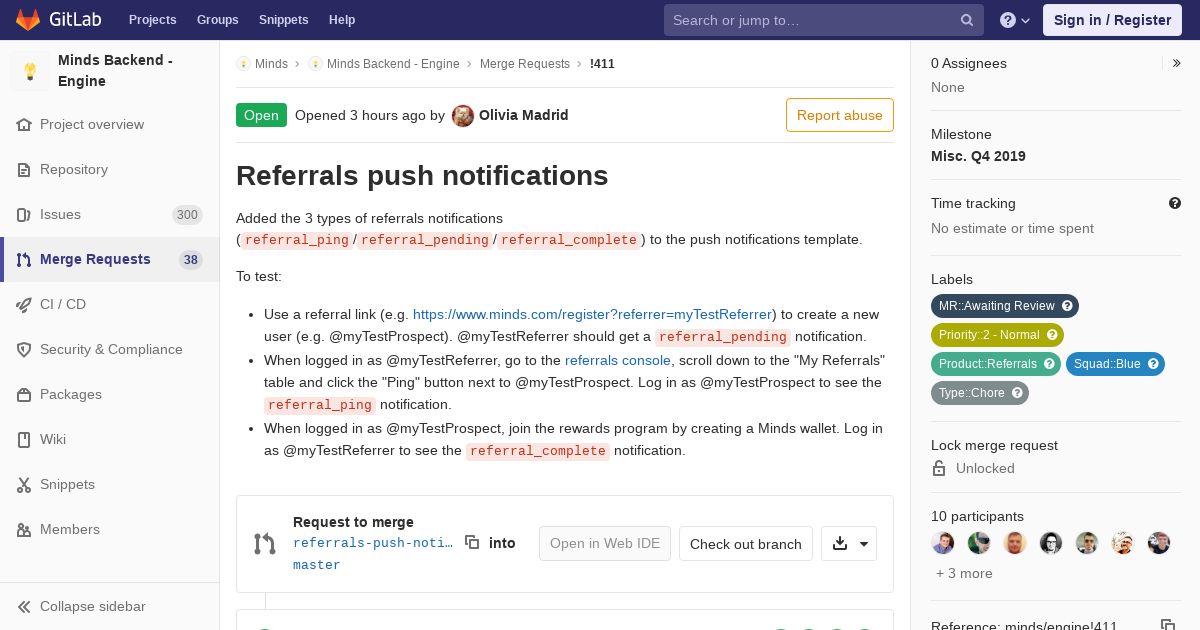This screenshot has width=1200, height=630.
Task: Open Time tracking help icon
Action: [1175, 203]
